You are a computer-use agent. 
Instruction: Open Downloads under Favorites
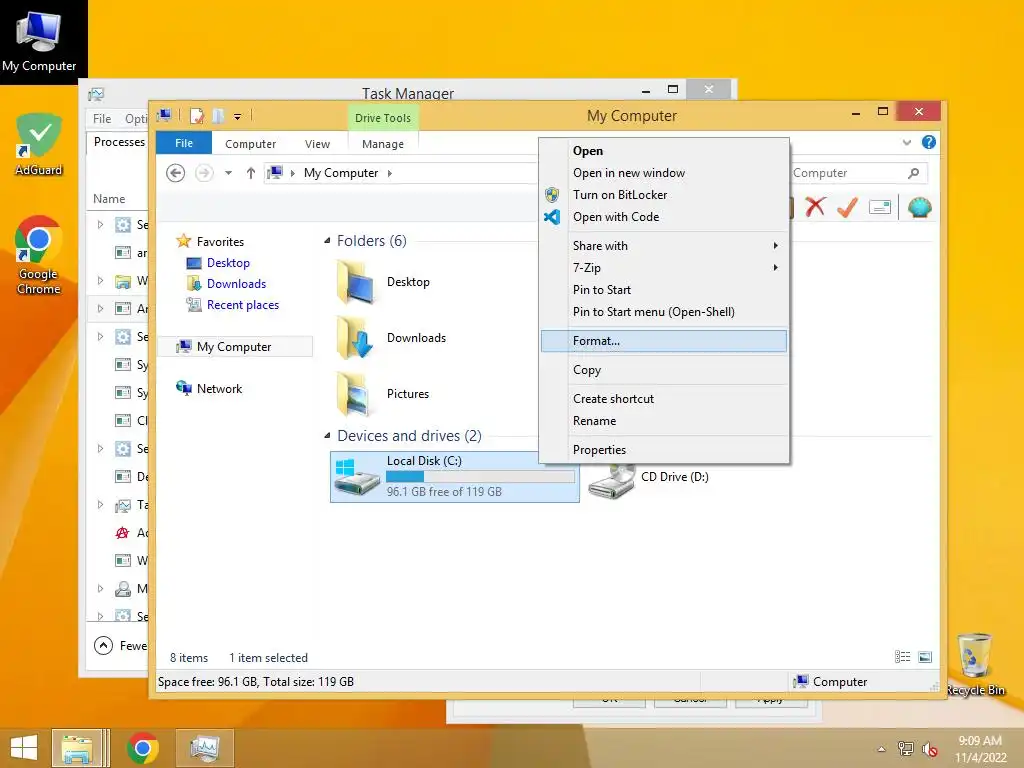tap(236, 284)
